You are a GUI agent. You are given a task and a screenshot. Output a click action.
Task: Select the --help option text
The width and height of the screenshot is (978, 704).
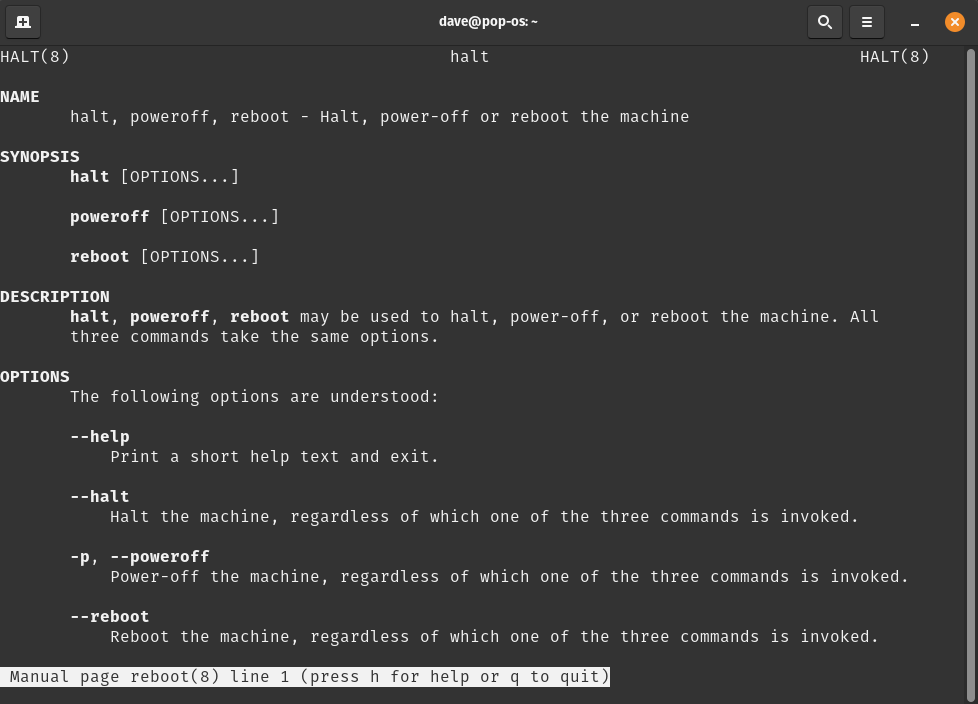tap(99, 436)
